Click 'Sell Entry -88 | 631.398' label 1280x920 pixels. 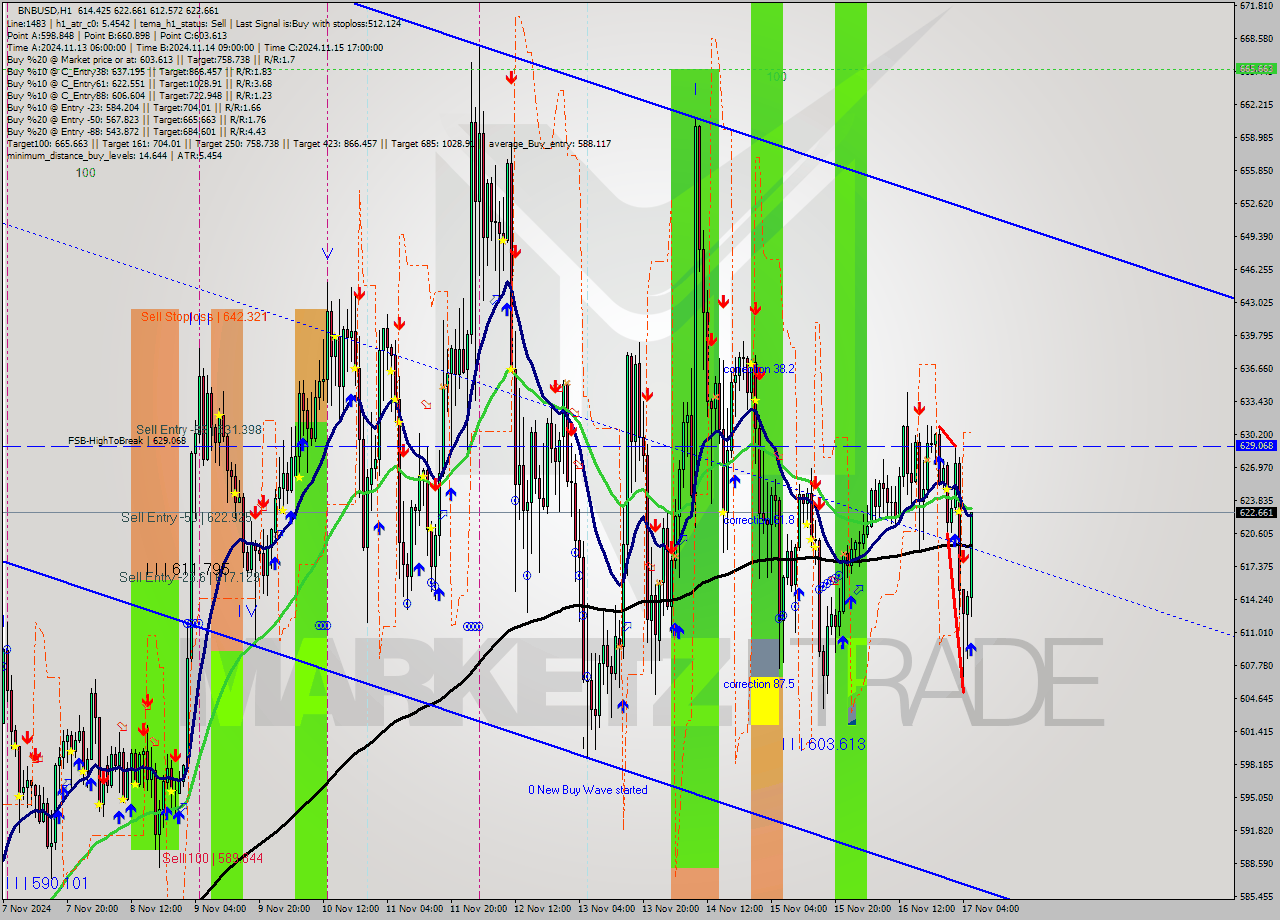[x=199, y=429]
